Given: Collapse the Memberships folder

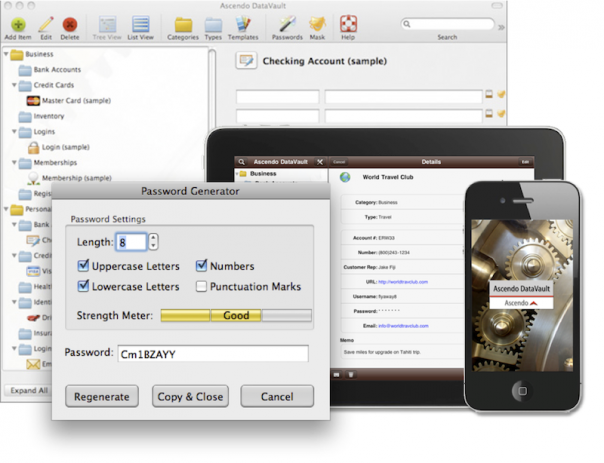Looking at the screenshot, I should point(14,162).
